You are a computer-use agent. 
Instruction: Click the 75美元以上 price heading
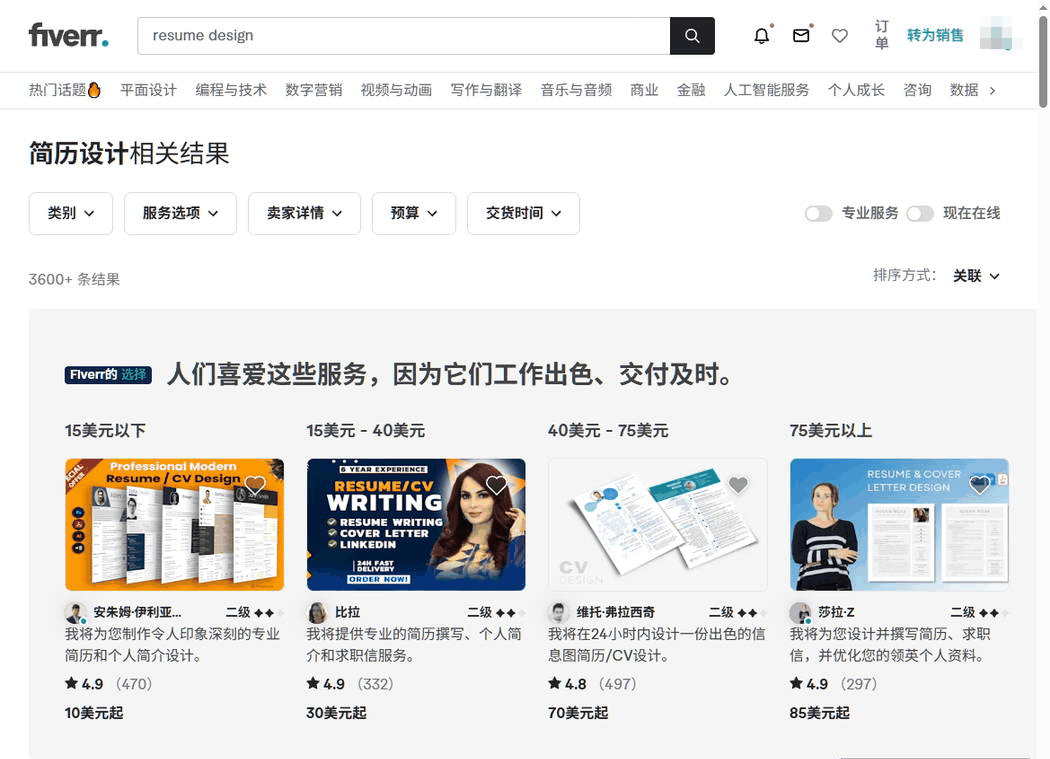click(x=831, y=431)
